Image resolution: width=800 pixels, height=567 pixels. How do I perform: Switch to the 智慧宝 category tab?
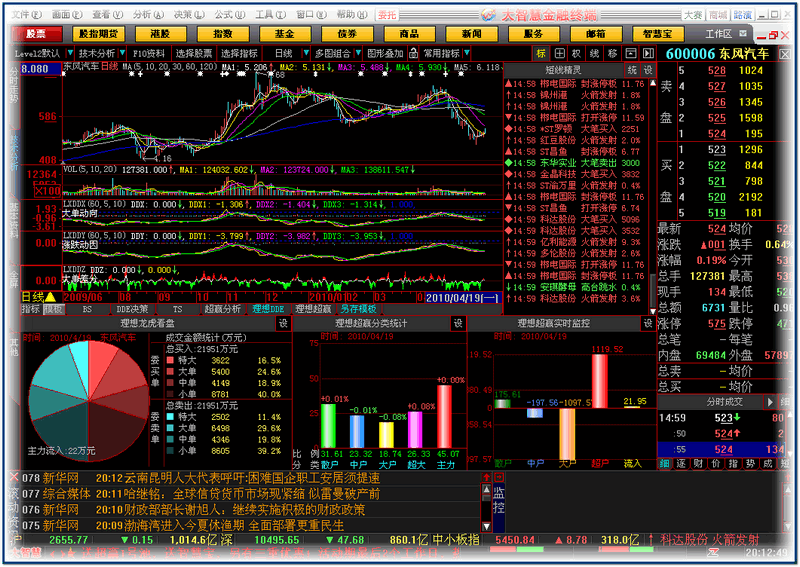[657, 34]
